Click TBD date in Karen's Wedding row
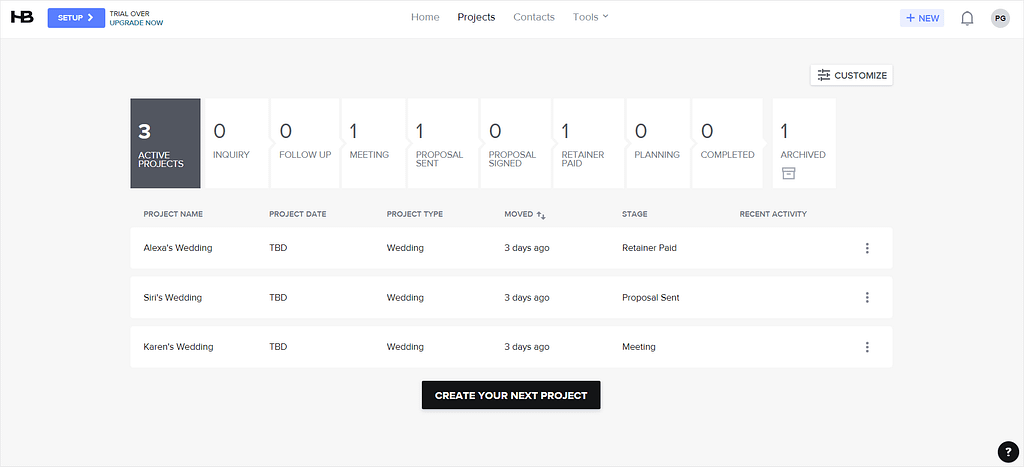Image resolution: width=1024 pixels, height=467 pixels. [278, 347]
